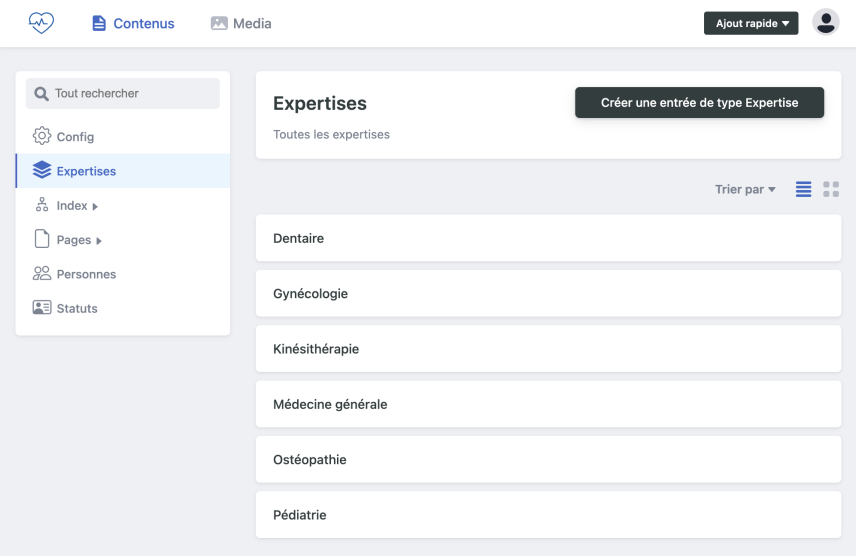
Task: Switch to the Media tab
Action: coord(241,23)
